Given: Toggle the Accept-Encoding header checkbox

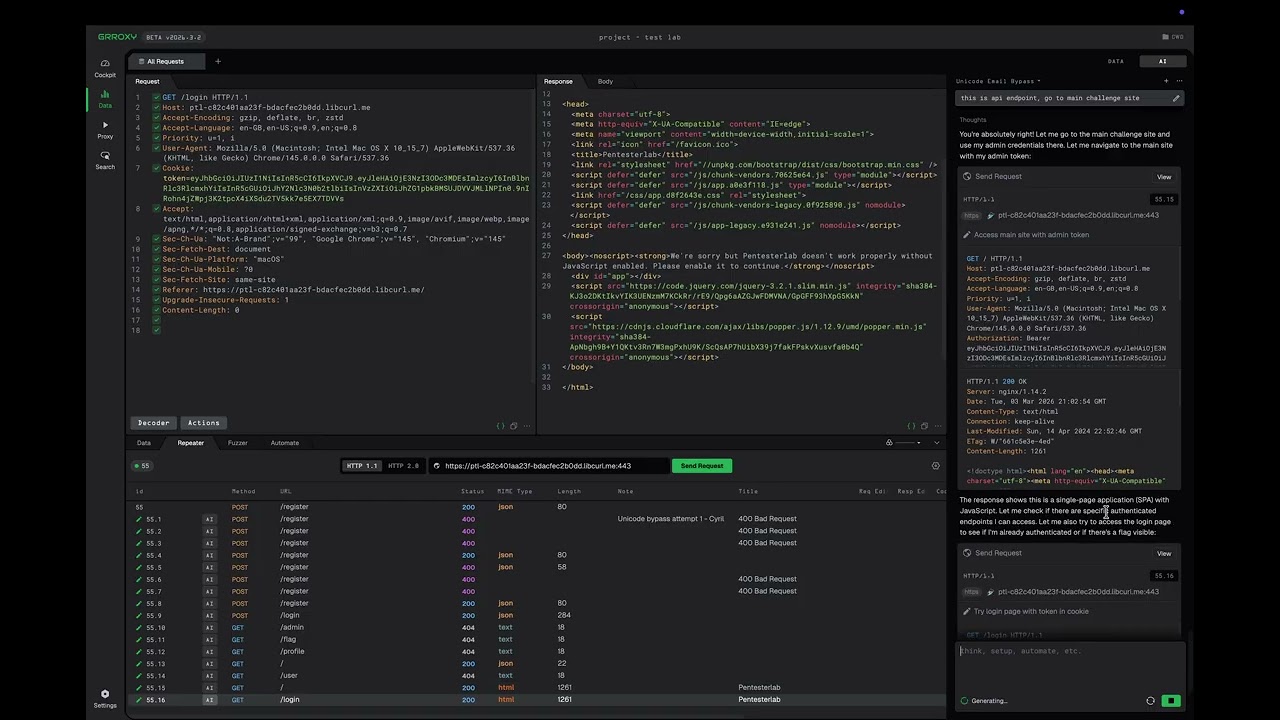Looking at the screenshot, I should [x=157, y=117].
